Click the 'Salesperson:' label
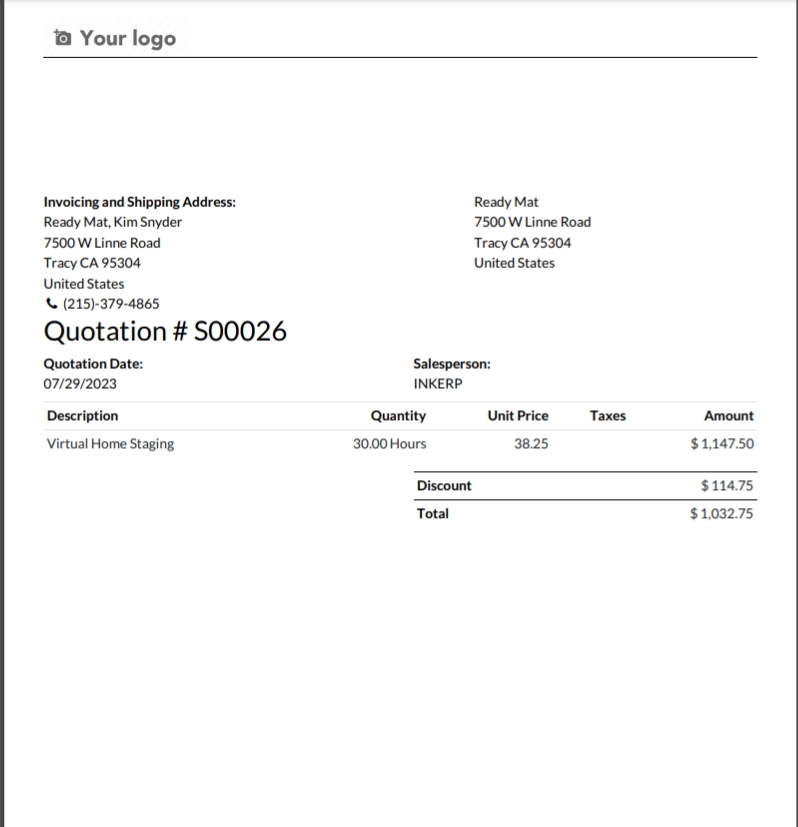 452,363
